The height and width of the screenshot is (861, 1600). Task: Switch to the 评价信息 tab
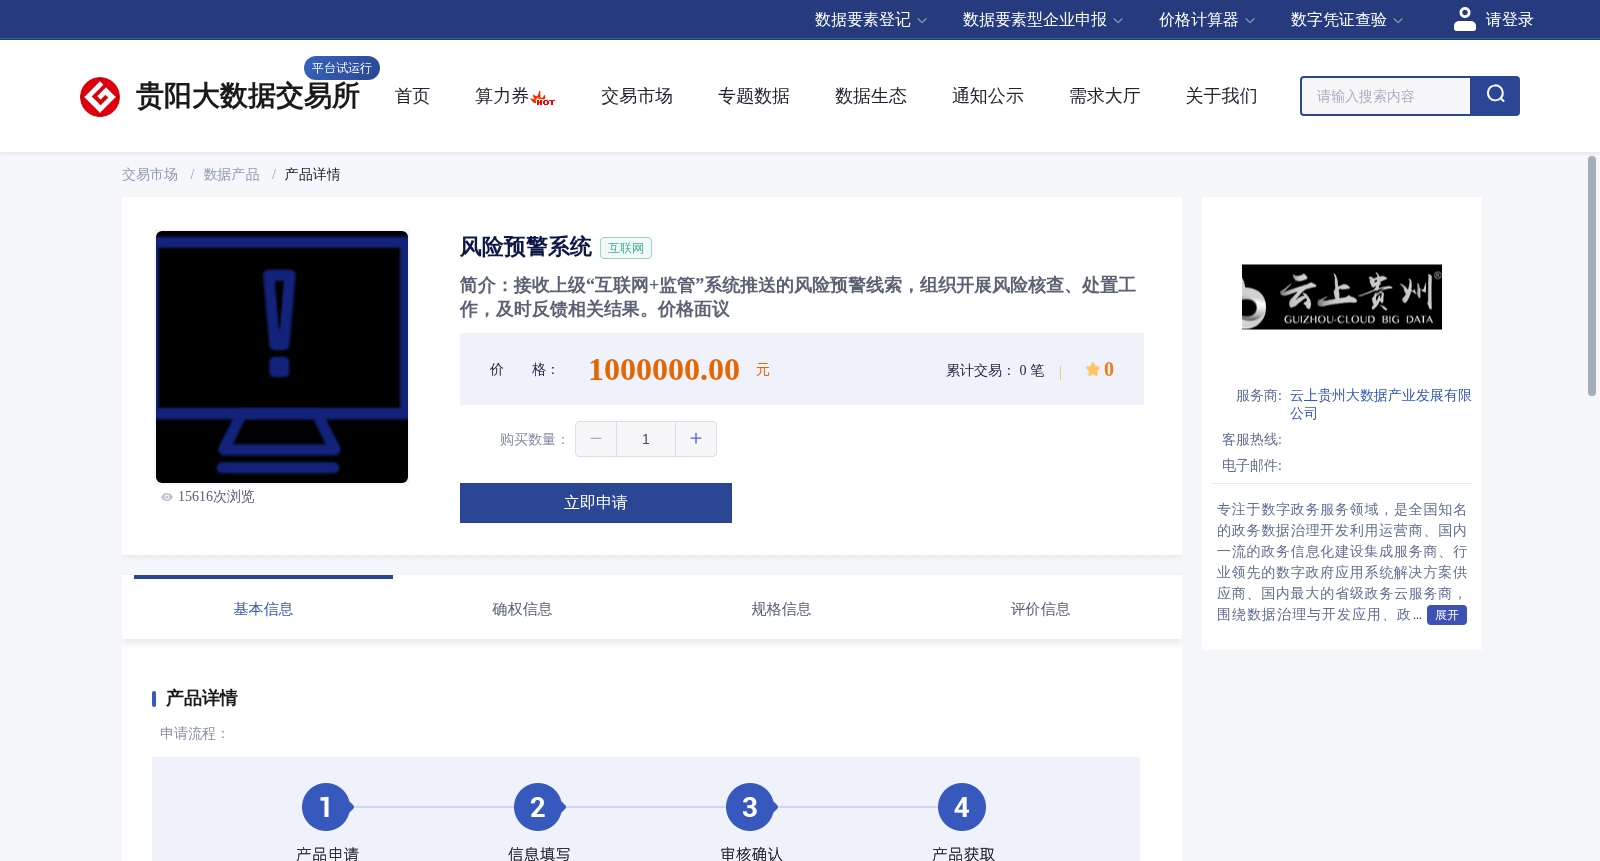tap(1040, 609)
